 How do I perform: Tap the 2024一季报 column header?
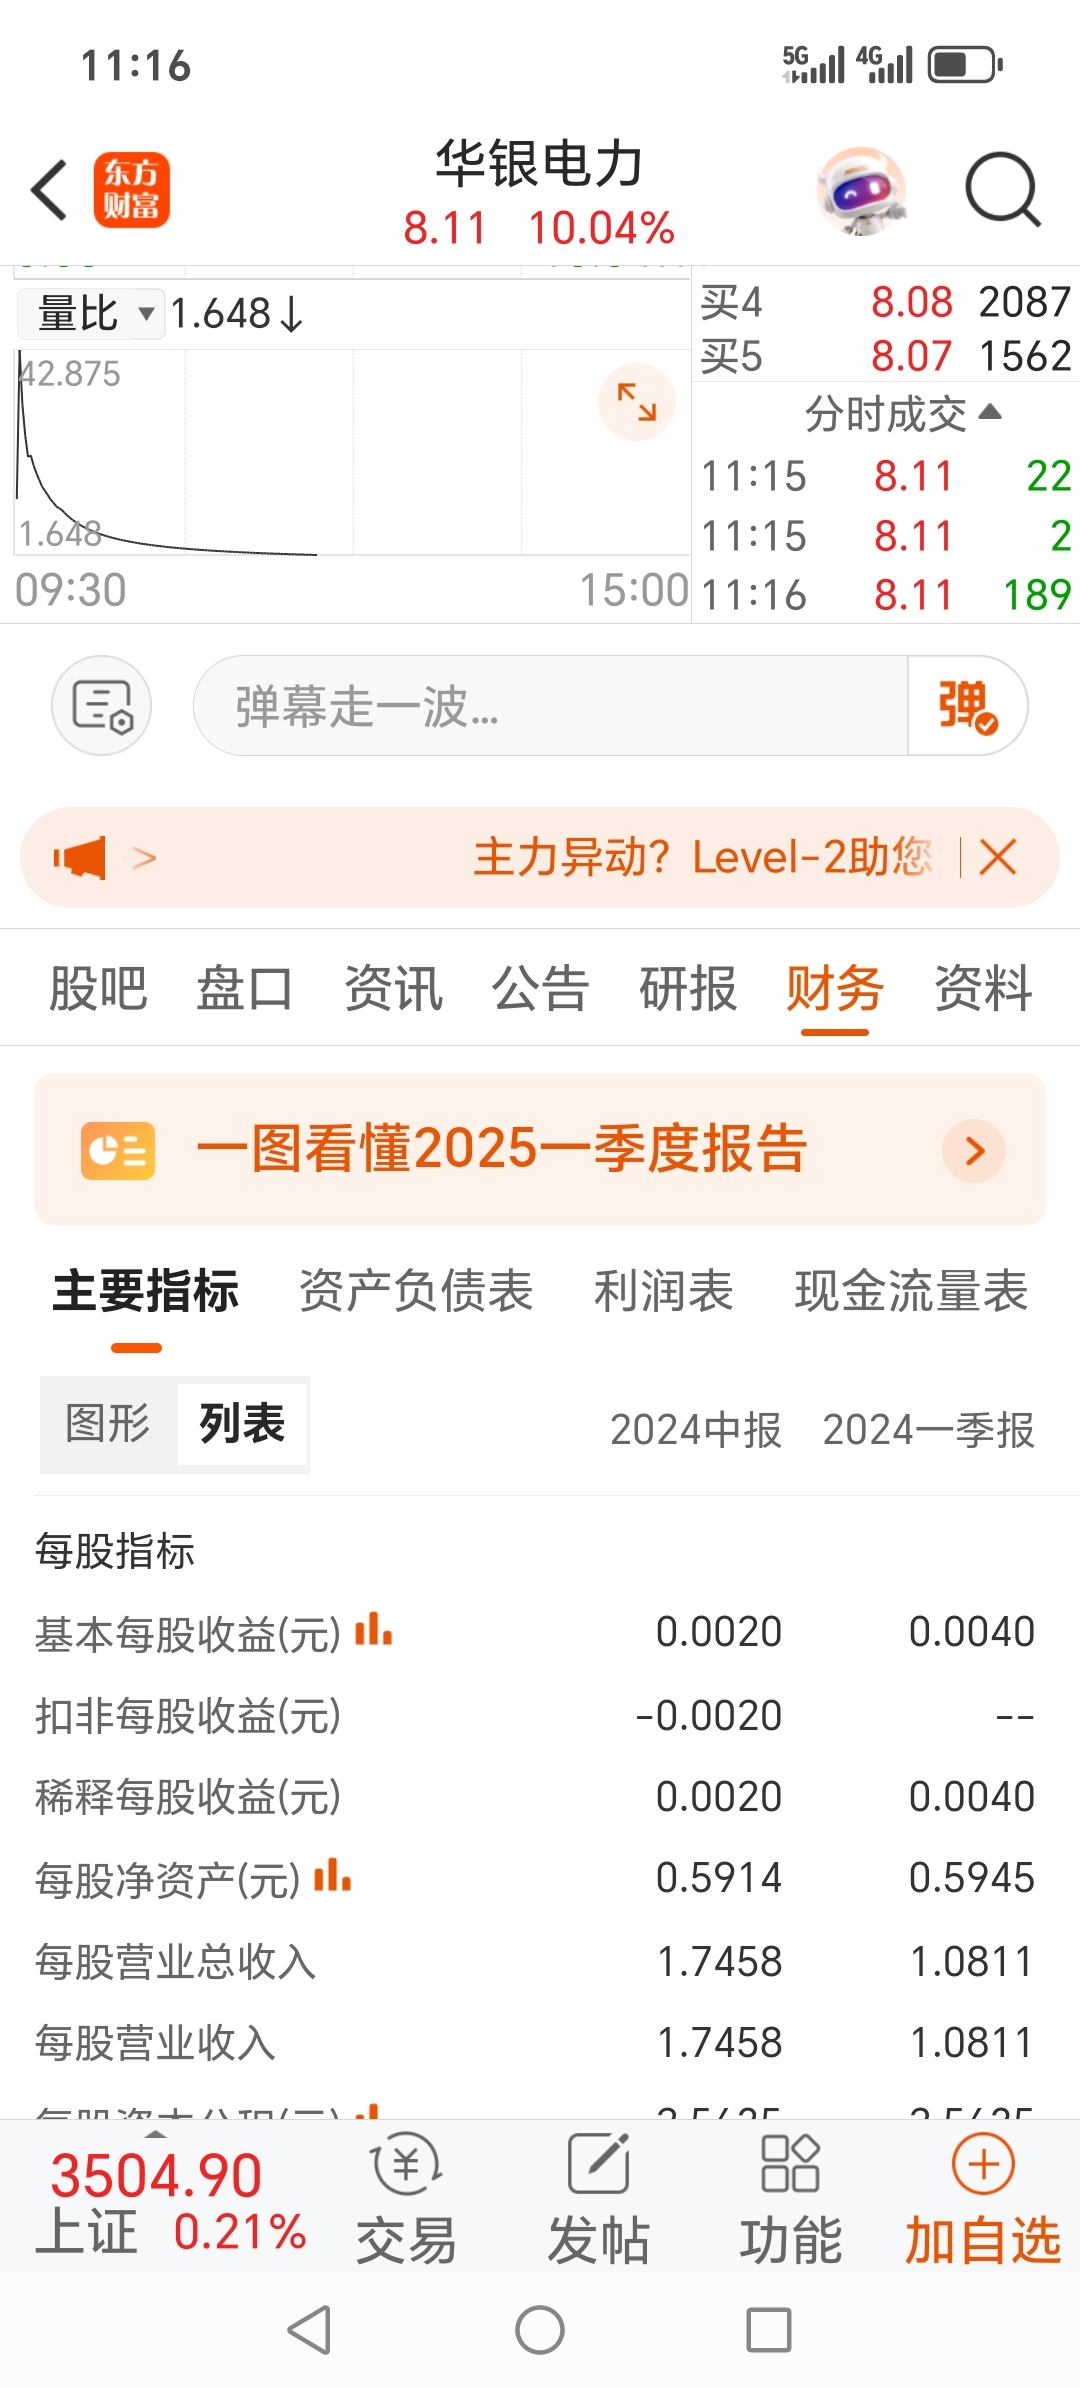click(x=928, y=1430)
